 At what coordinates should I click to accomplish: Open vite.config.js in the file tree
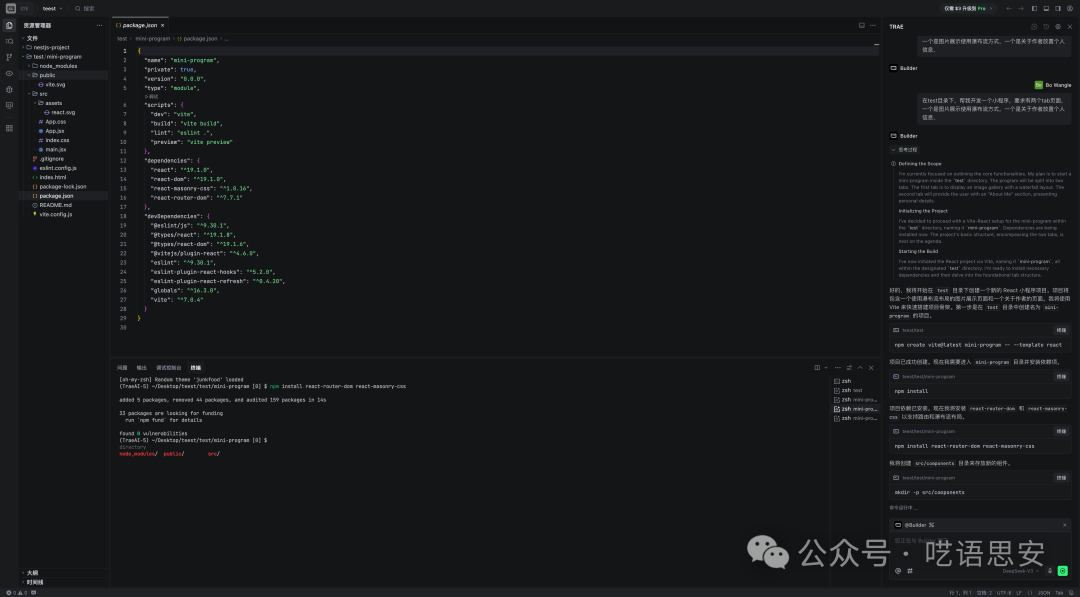point(55,214)
